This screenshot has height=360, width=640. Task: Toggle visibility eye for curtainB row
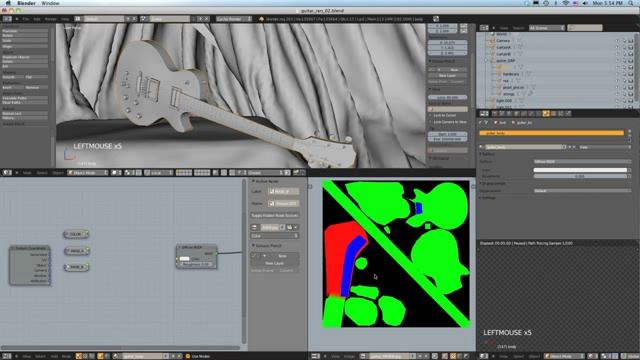coord(617,54)
